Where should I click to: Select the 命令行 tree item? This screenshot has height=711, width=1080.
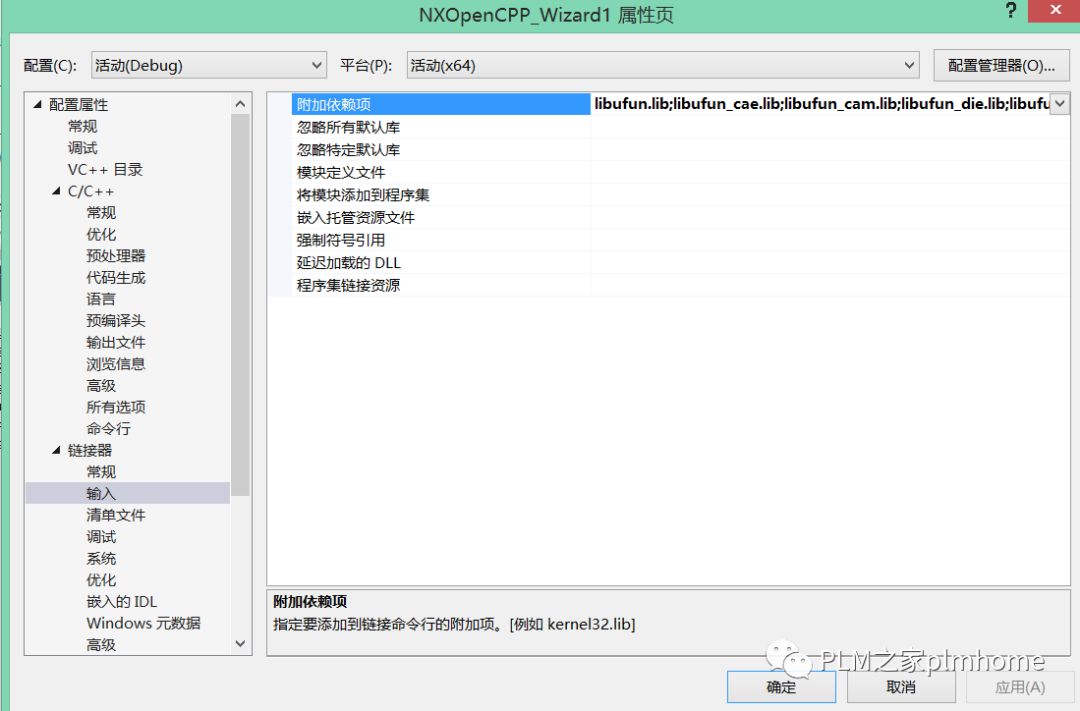[x=108, y=429]
